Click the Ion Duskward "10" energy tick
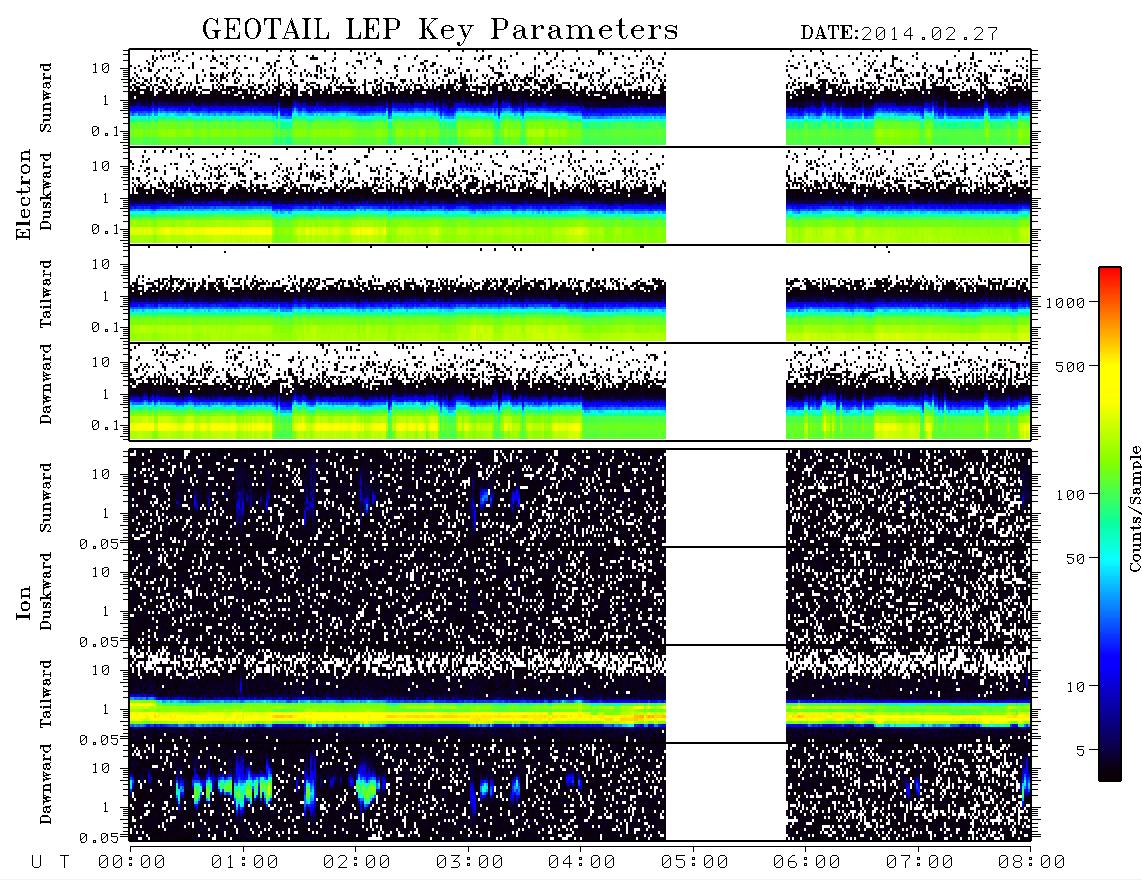This screenshot has width=1142, height=880. click(x=101, y=573)
